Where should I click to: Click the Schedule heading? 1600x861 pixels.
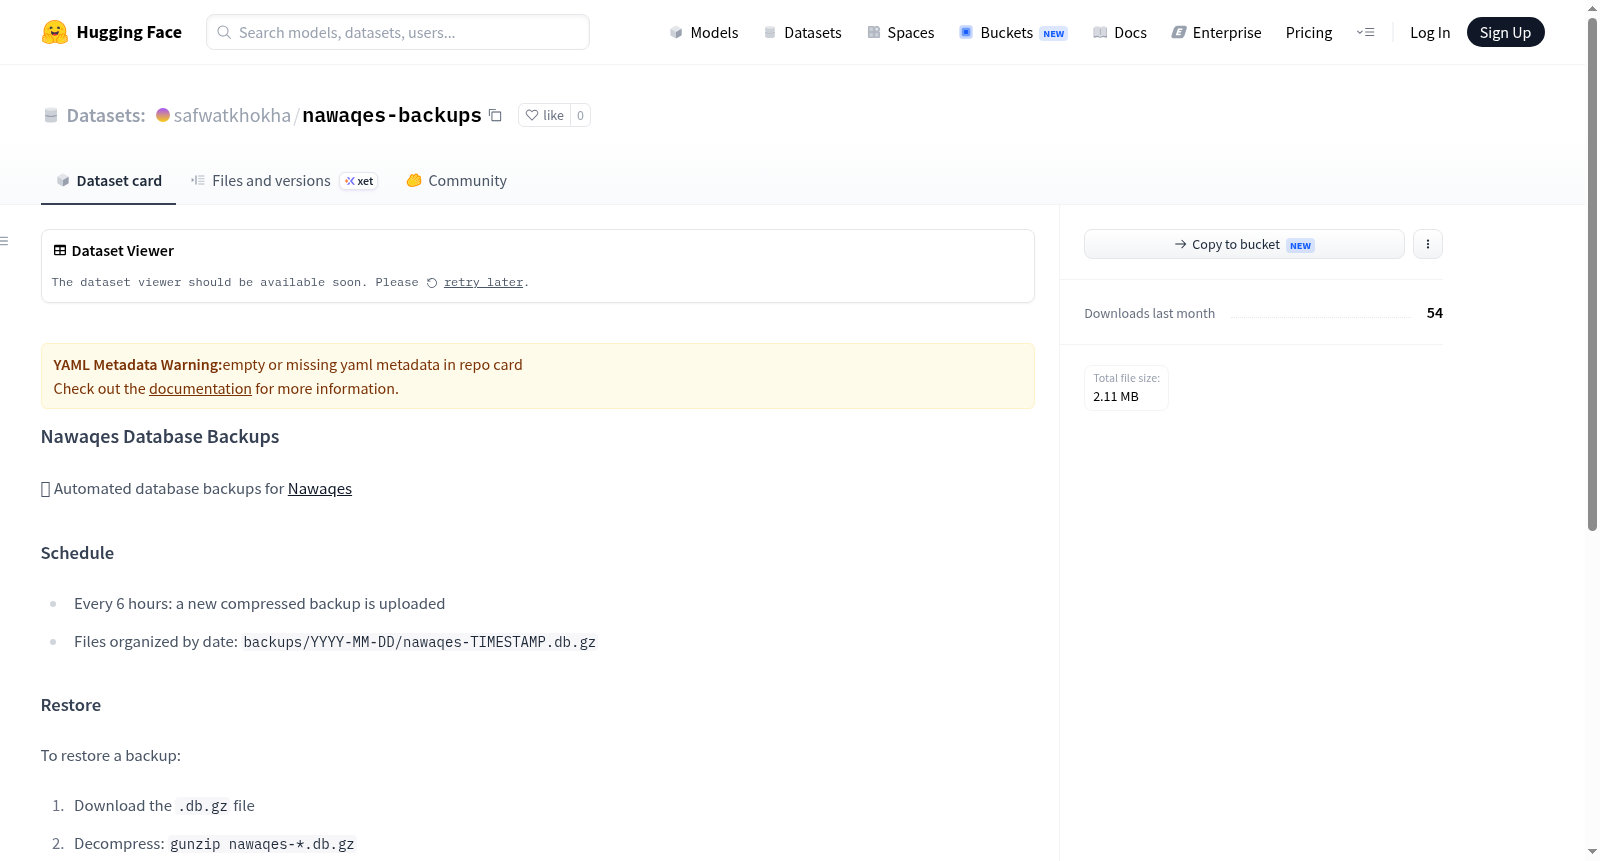click(x=77, y=553)
